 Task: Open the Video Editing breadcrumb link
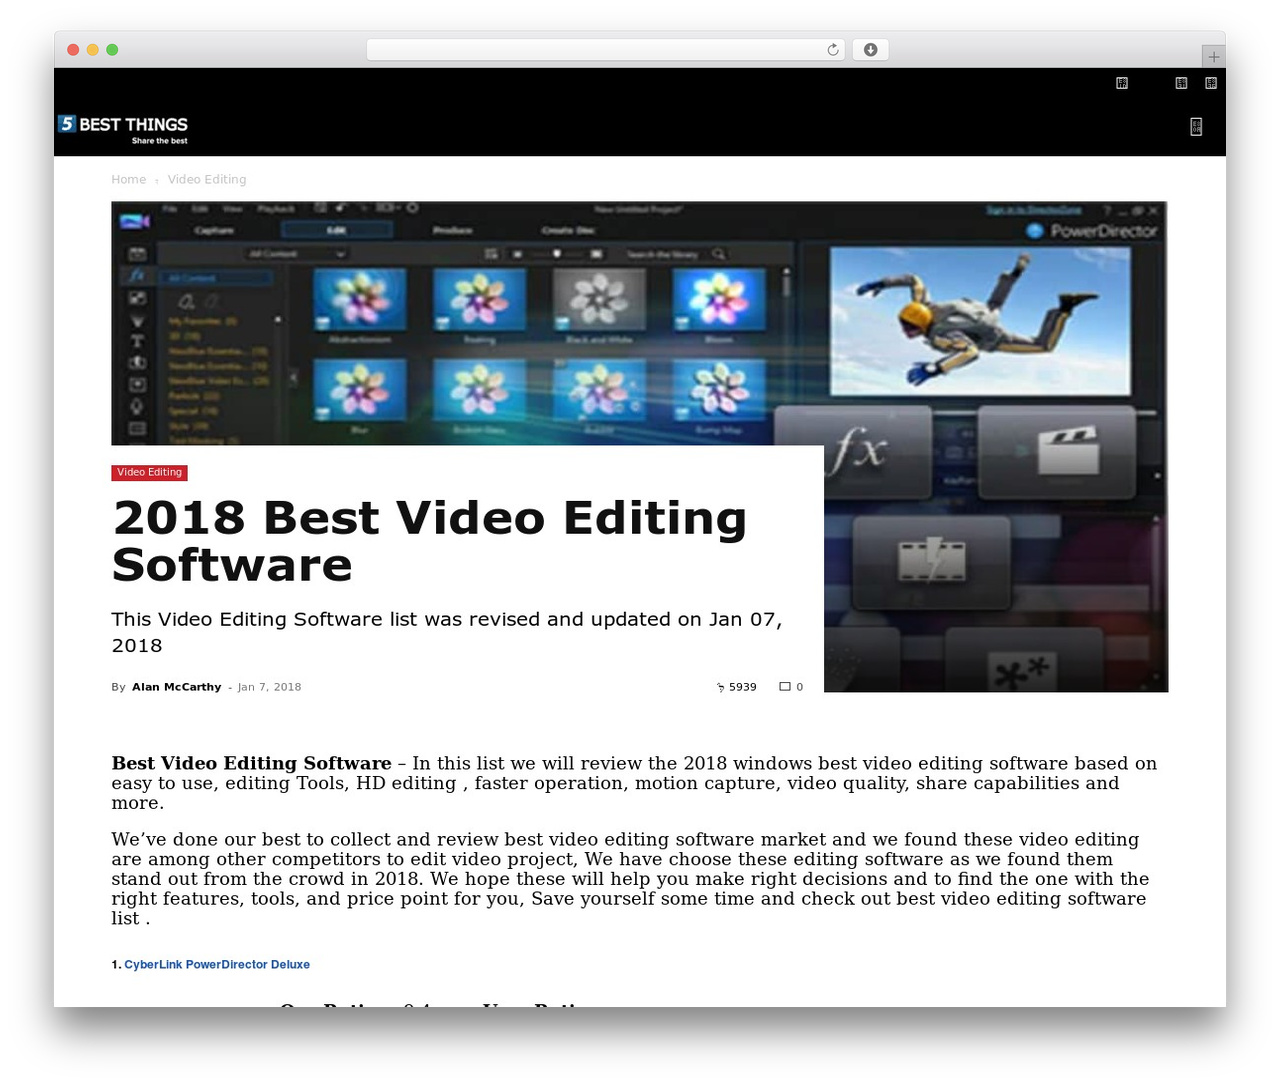click(207, 180)
